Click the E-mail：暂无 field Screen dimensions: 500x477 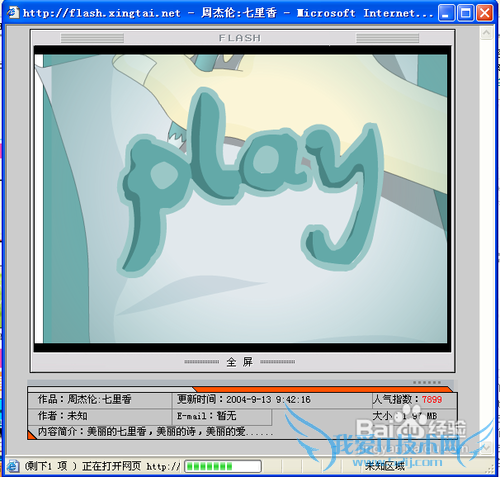click(x=206, y=416)
